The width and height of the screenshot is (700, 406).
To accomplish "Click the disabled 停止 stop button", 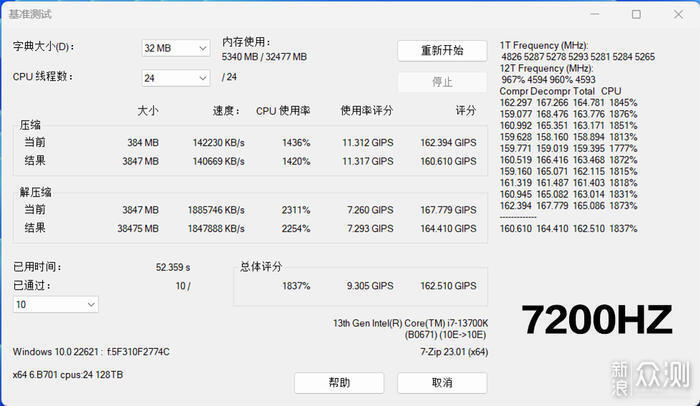I will (442, 82).
